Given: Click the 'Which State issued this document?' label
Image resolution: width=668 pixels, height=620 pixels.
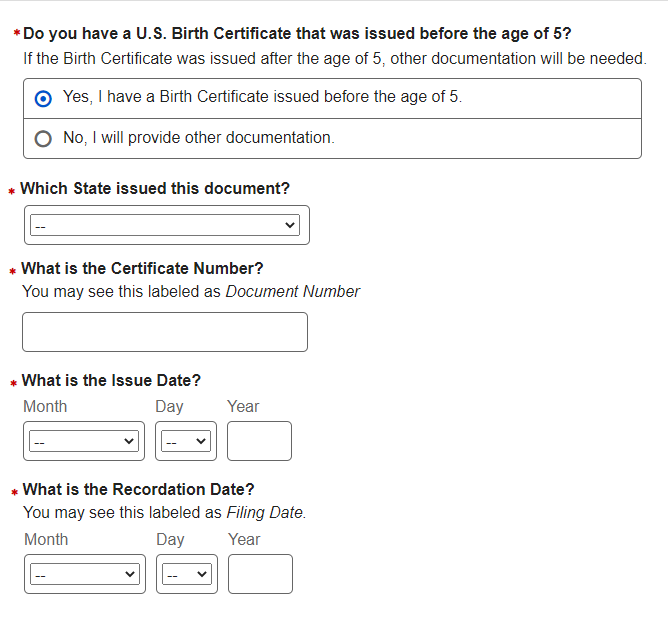Looking at the screenshot, I should tap(155, 188).
